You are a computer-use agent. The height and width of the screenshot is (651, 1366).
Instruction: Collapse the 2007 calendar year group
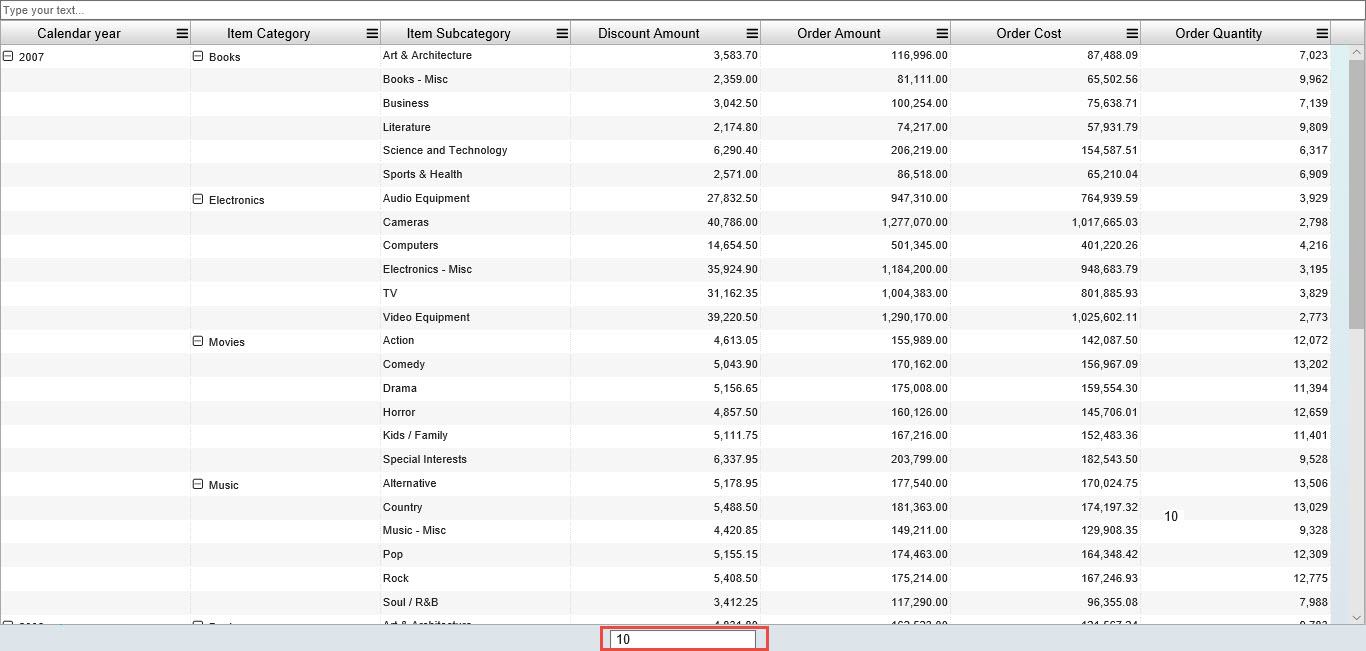(9, 57)
